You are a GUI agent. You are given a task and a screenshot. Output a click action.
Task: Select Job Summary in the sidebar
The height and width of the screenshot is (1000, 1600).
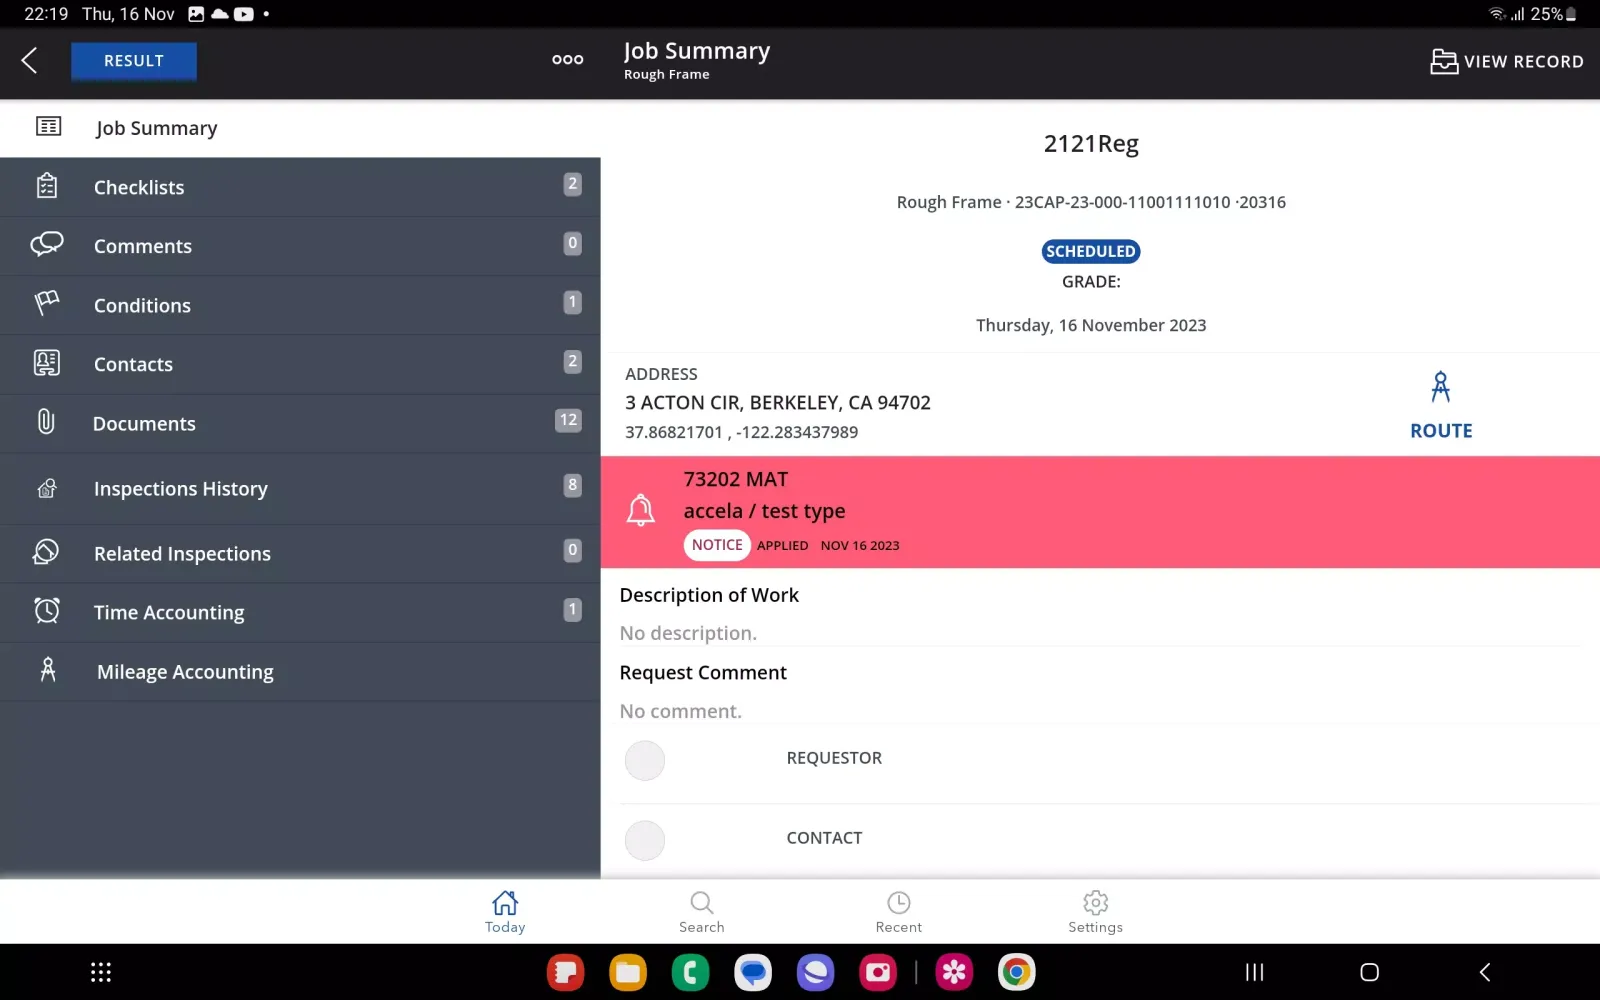tap(156, 128)
